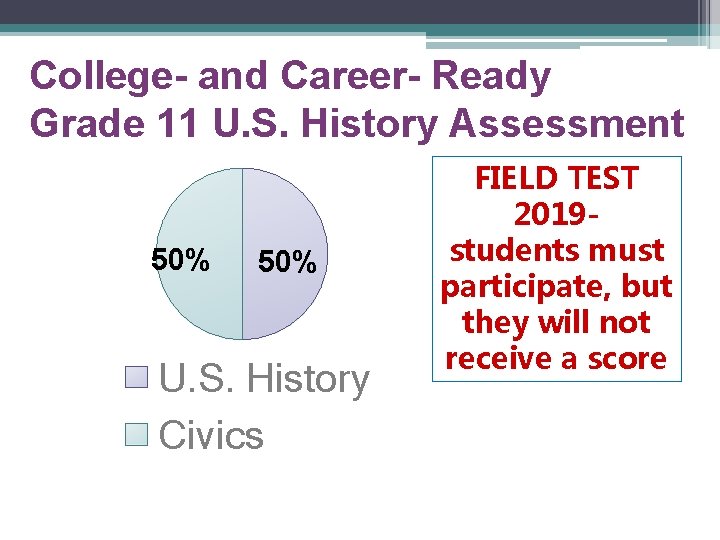This screenshot has width=720, height=540.
Task: Click the dark header bar at top
Action: [349, 12]
